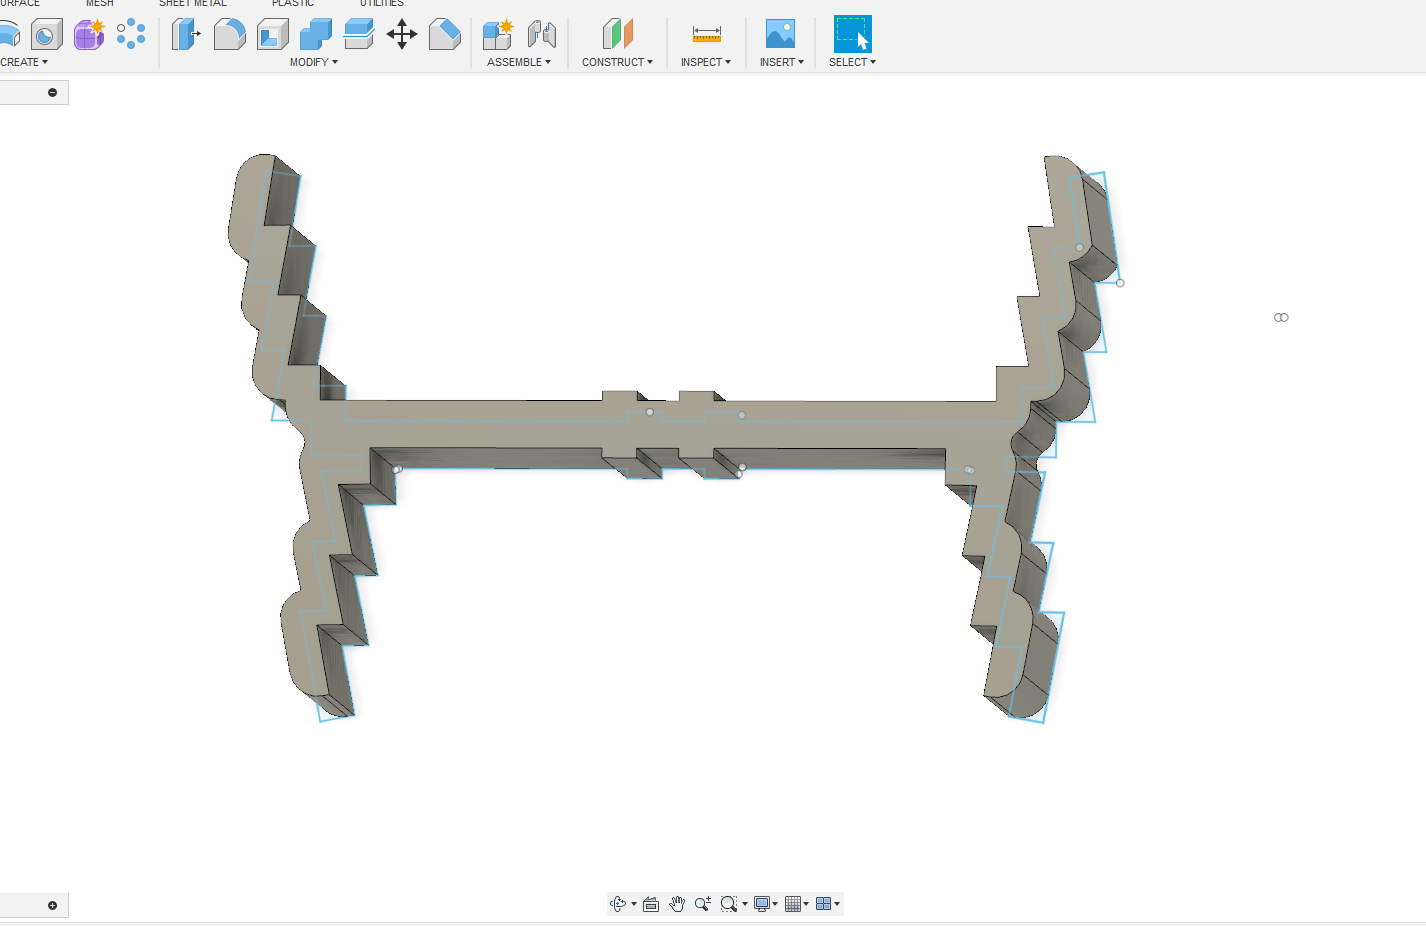Switch to the SHEET METAL tab
The height and width of the screenshot is (926, 1426).
193,4
